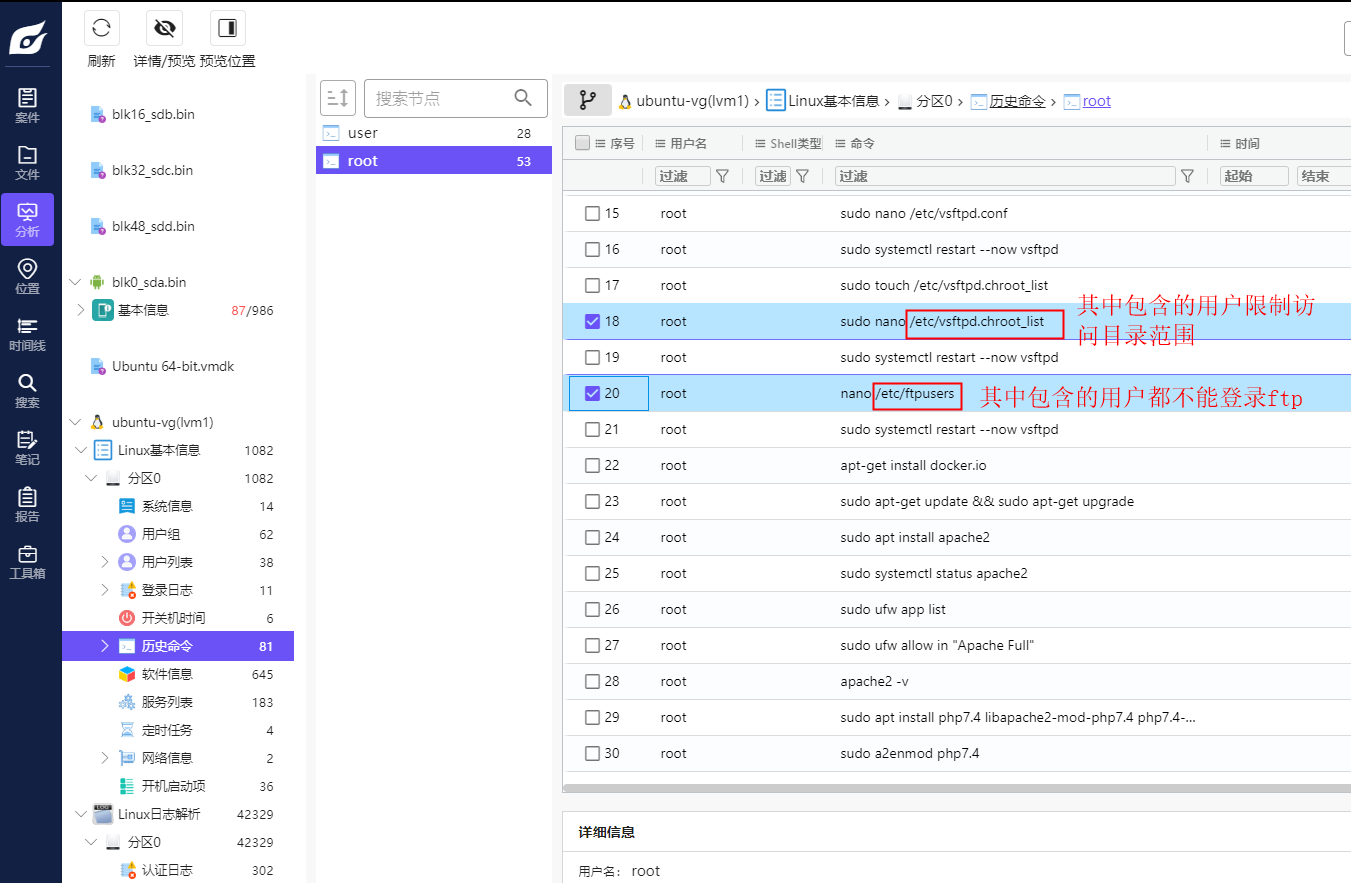This screenshot has width=1351, height=883.
Task: Collapse the blk0_sda.bin tree node
Action: pos(76,282)
